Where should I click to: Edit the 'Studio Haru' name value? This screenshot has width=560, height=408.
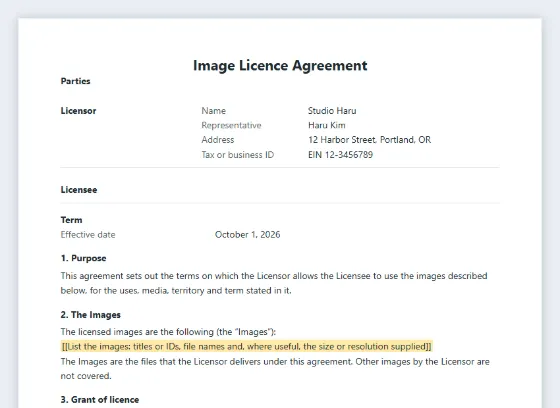click(x=332, y=111)
